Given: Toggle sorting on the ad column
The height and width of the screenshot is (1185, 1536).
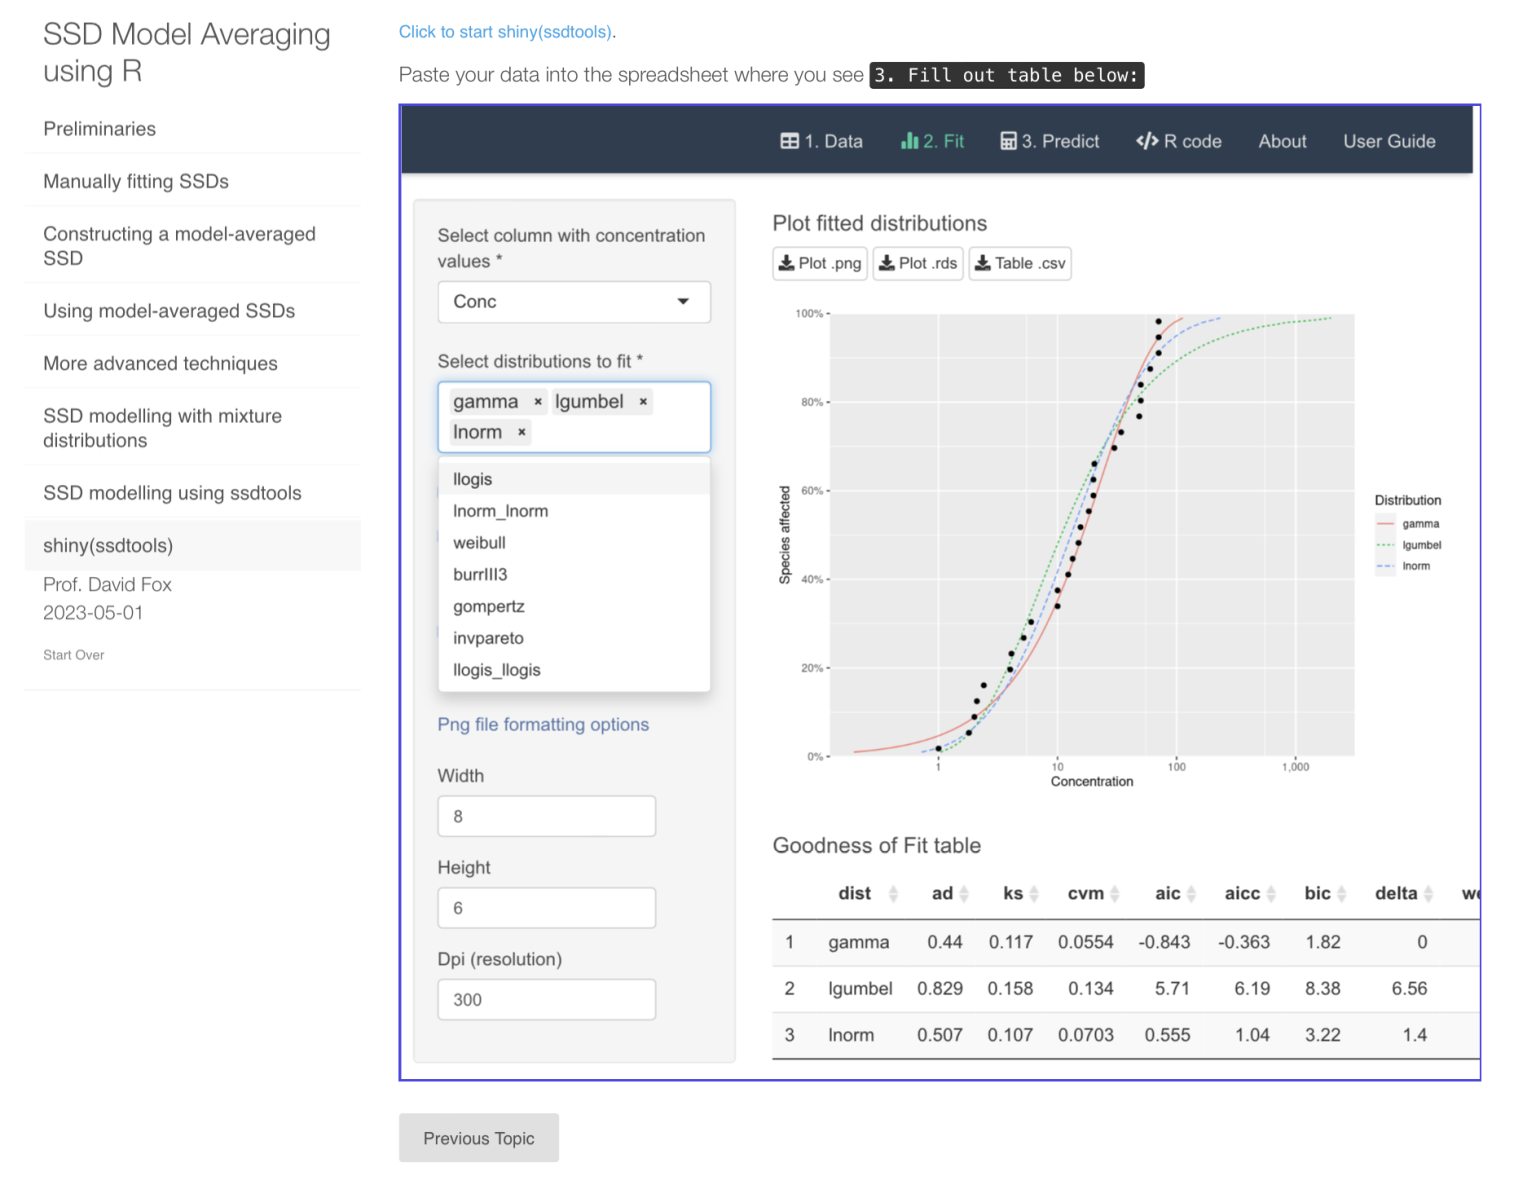Looking at the screenshot, I should (963, 893).
